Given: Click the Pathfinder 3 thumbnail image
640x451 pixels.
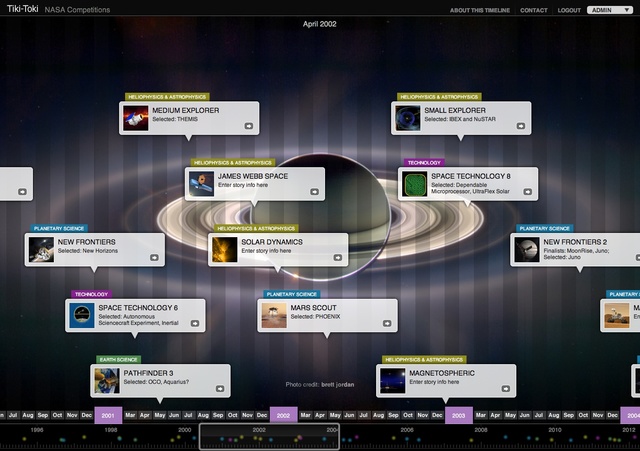Looking at the screenshot, I should (107, 381).
